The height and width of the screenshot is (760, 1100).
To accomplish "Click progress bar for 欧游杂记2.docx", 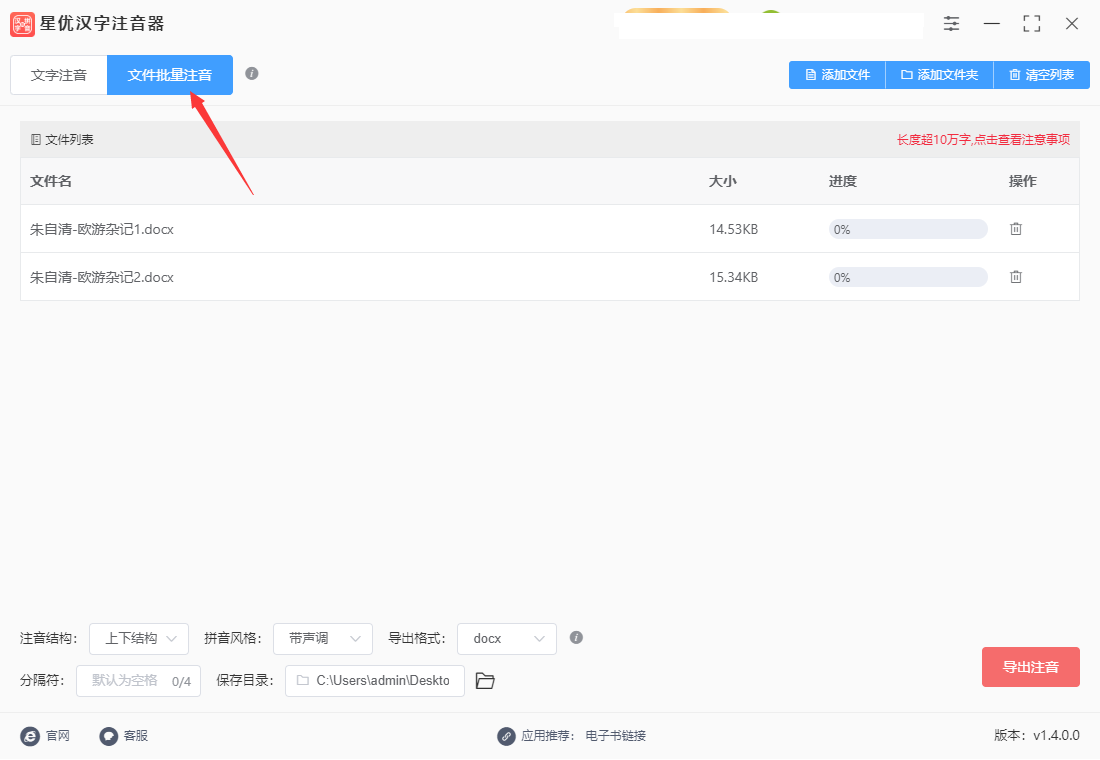I will point(908,277).
